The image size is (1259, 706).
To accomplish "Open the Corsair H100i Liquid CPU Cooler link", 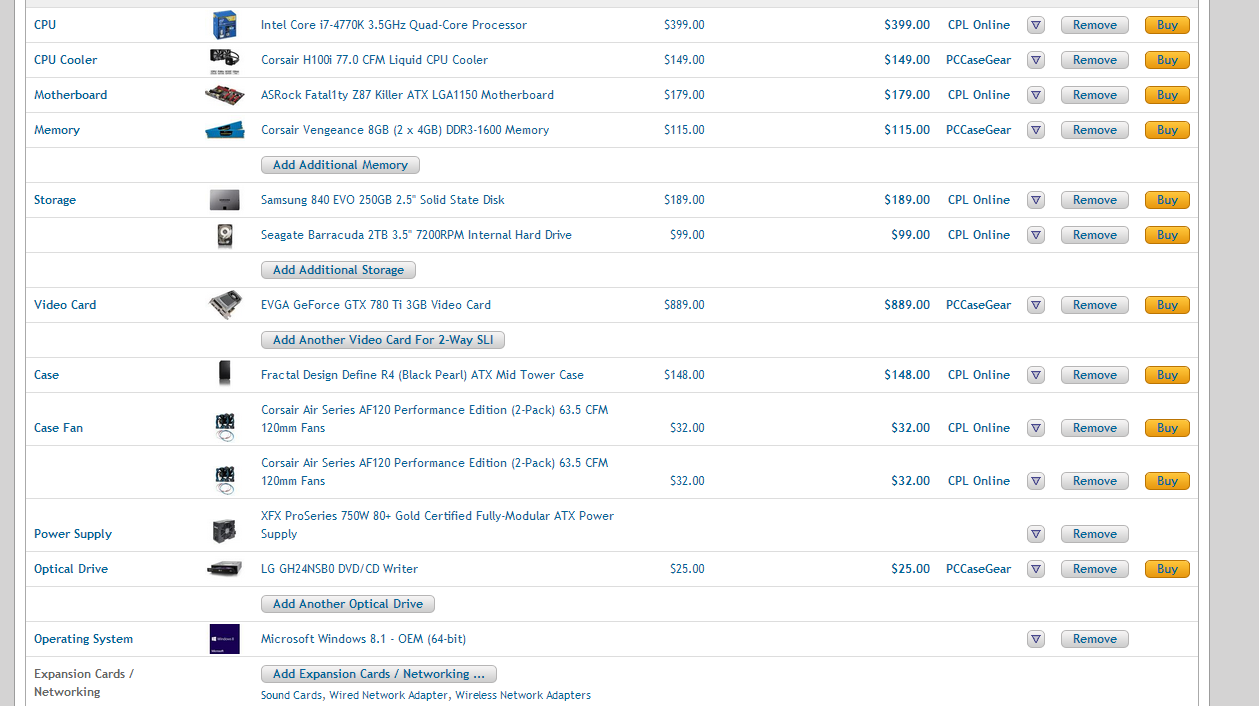I will [x=374, y=60].
